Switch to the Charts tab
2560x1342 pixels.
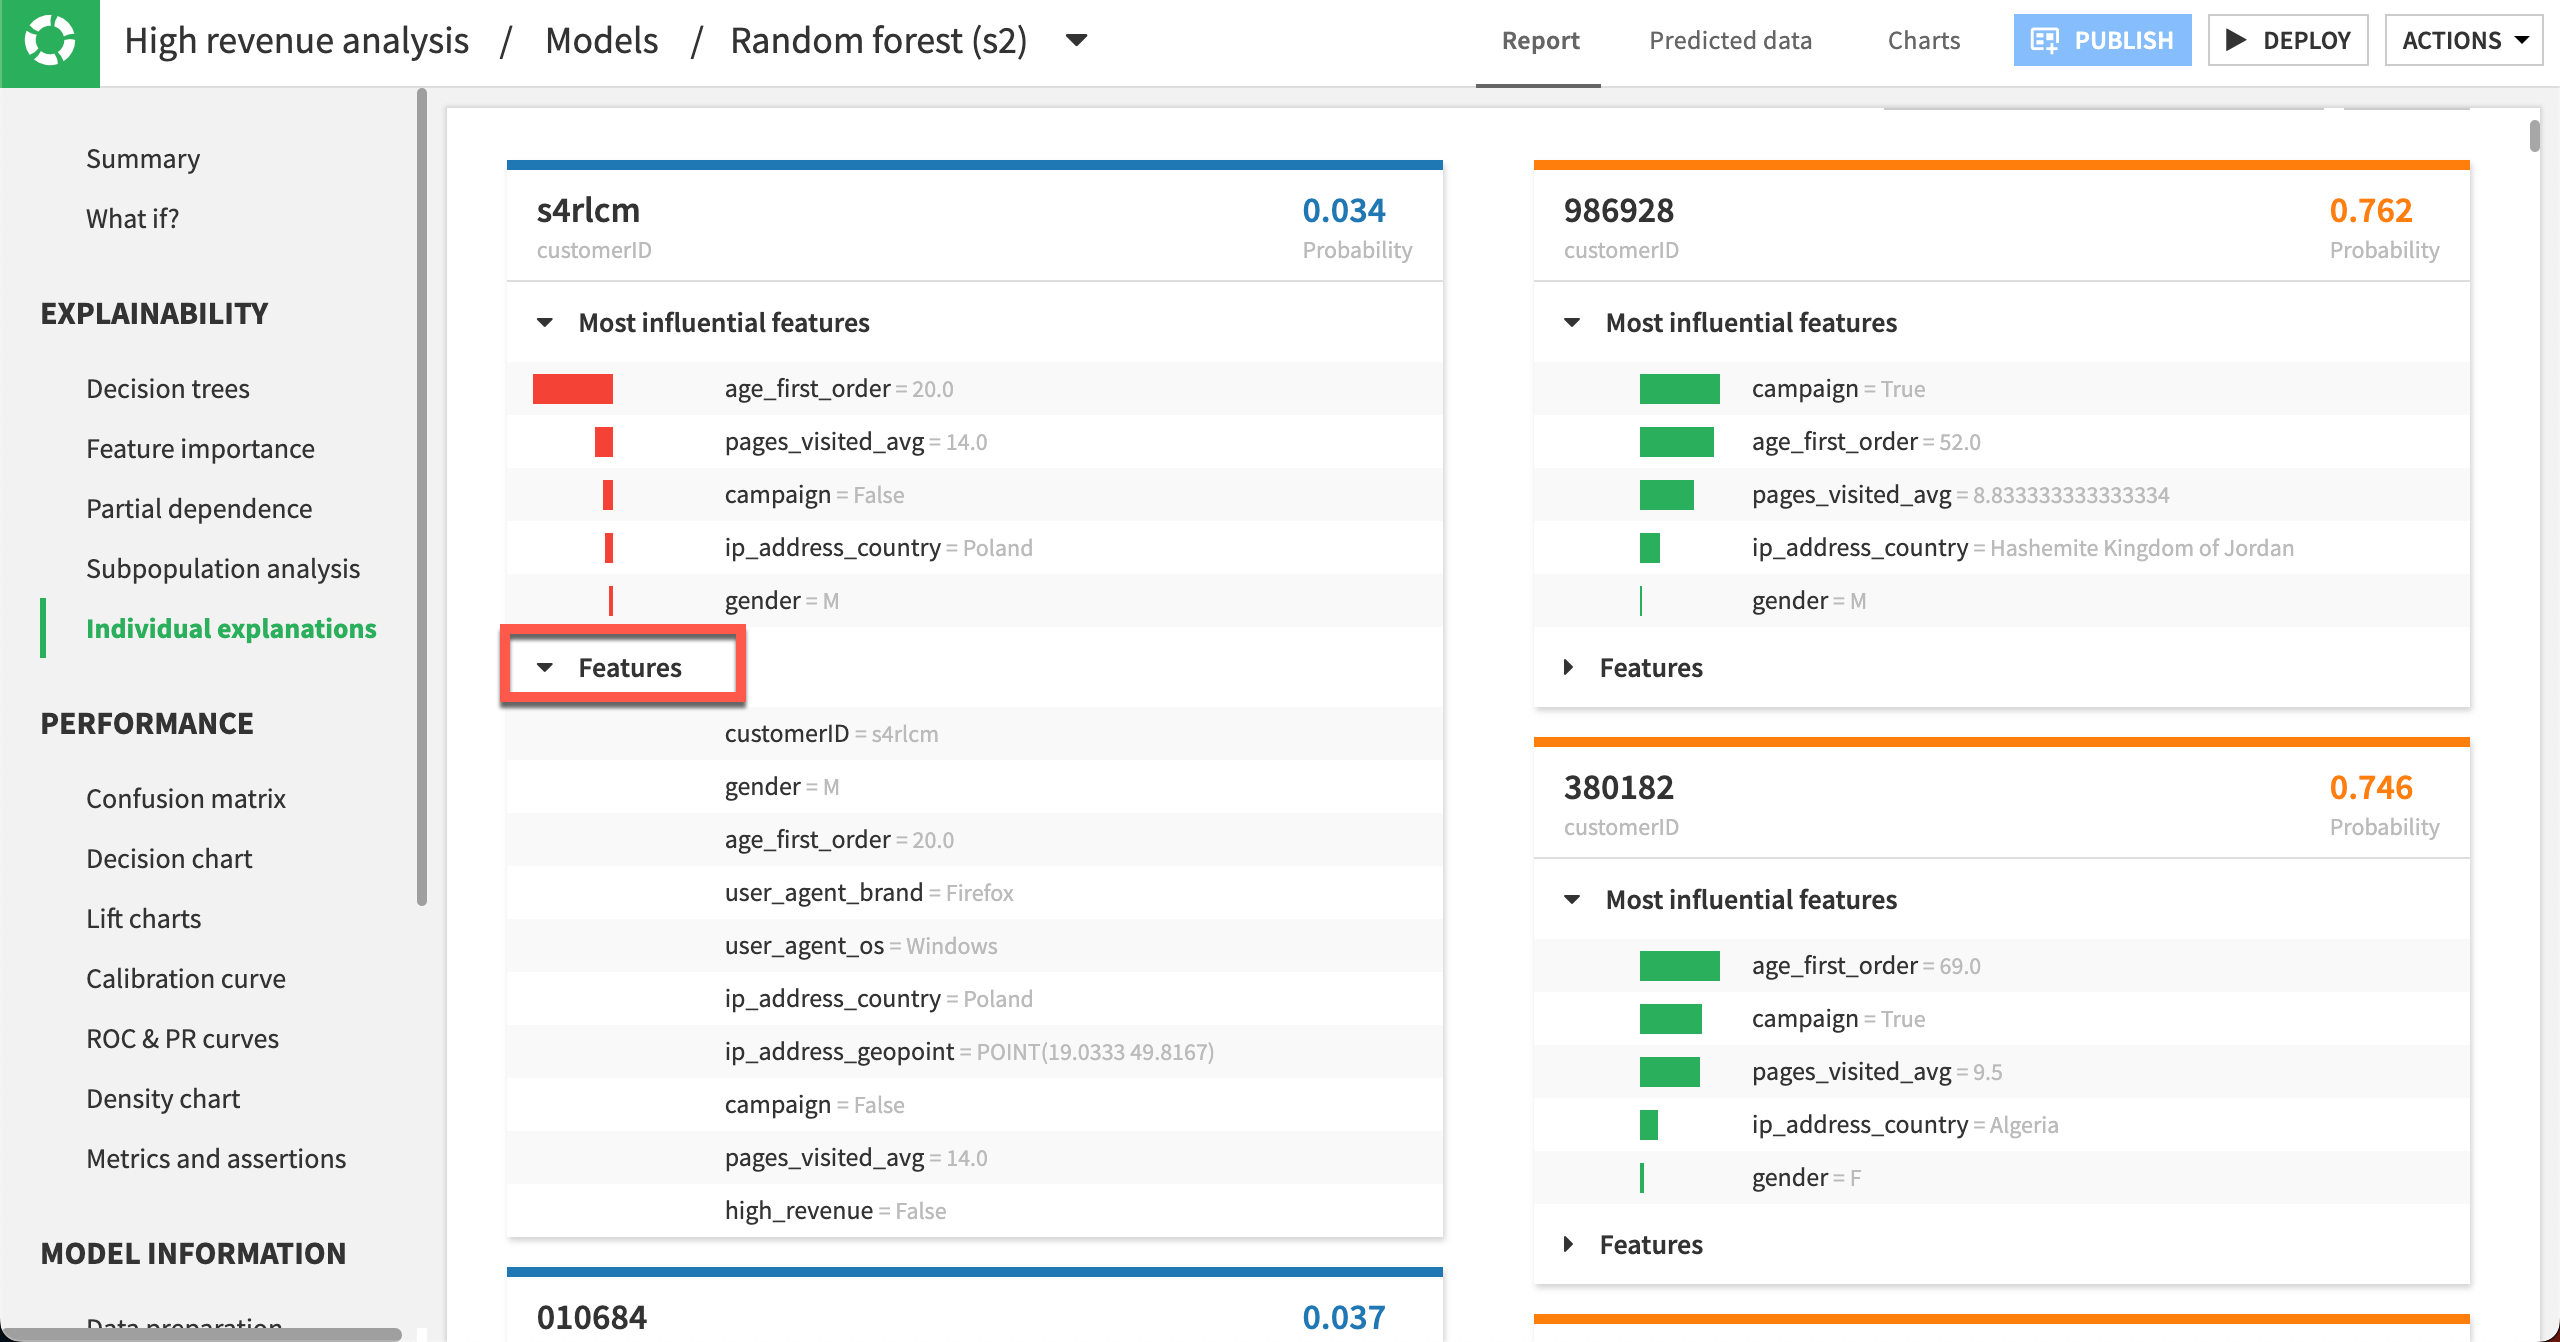coord(1923,40)
